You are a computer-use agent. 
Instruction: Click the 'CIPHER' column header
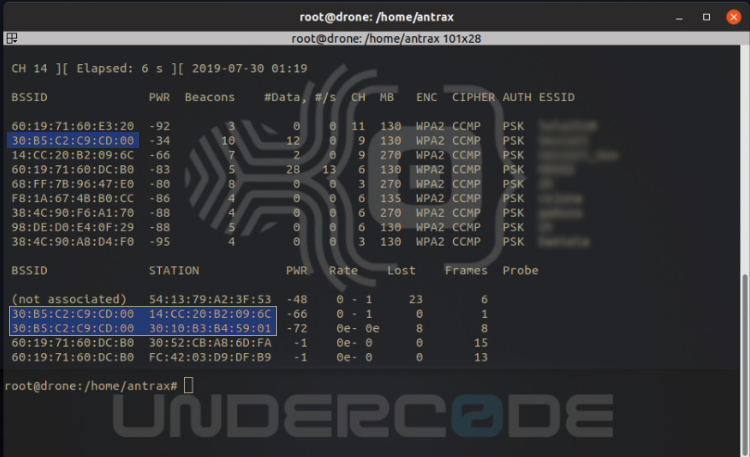(474, 97)
